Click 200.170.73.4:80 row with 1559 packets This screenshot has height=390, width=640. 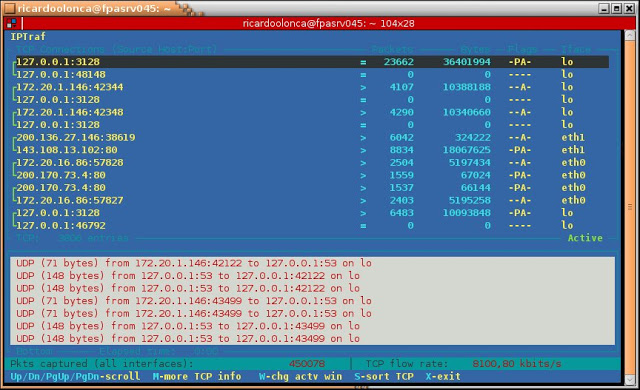click(312, 175)
